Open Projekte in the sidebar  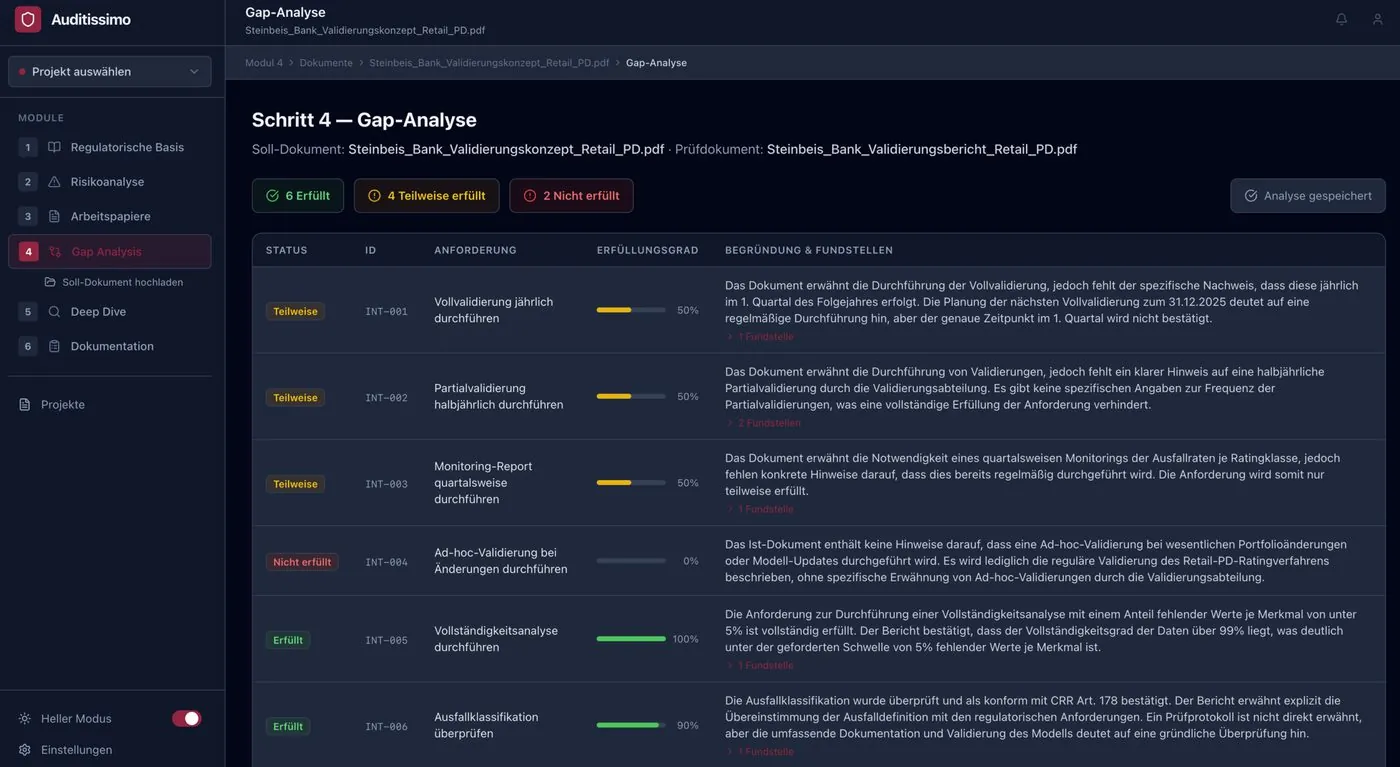62,405
